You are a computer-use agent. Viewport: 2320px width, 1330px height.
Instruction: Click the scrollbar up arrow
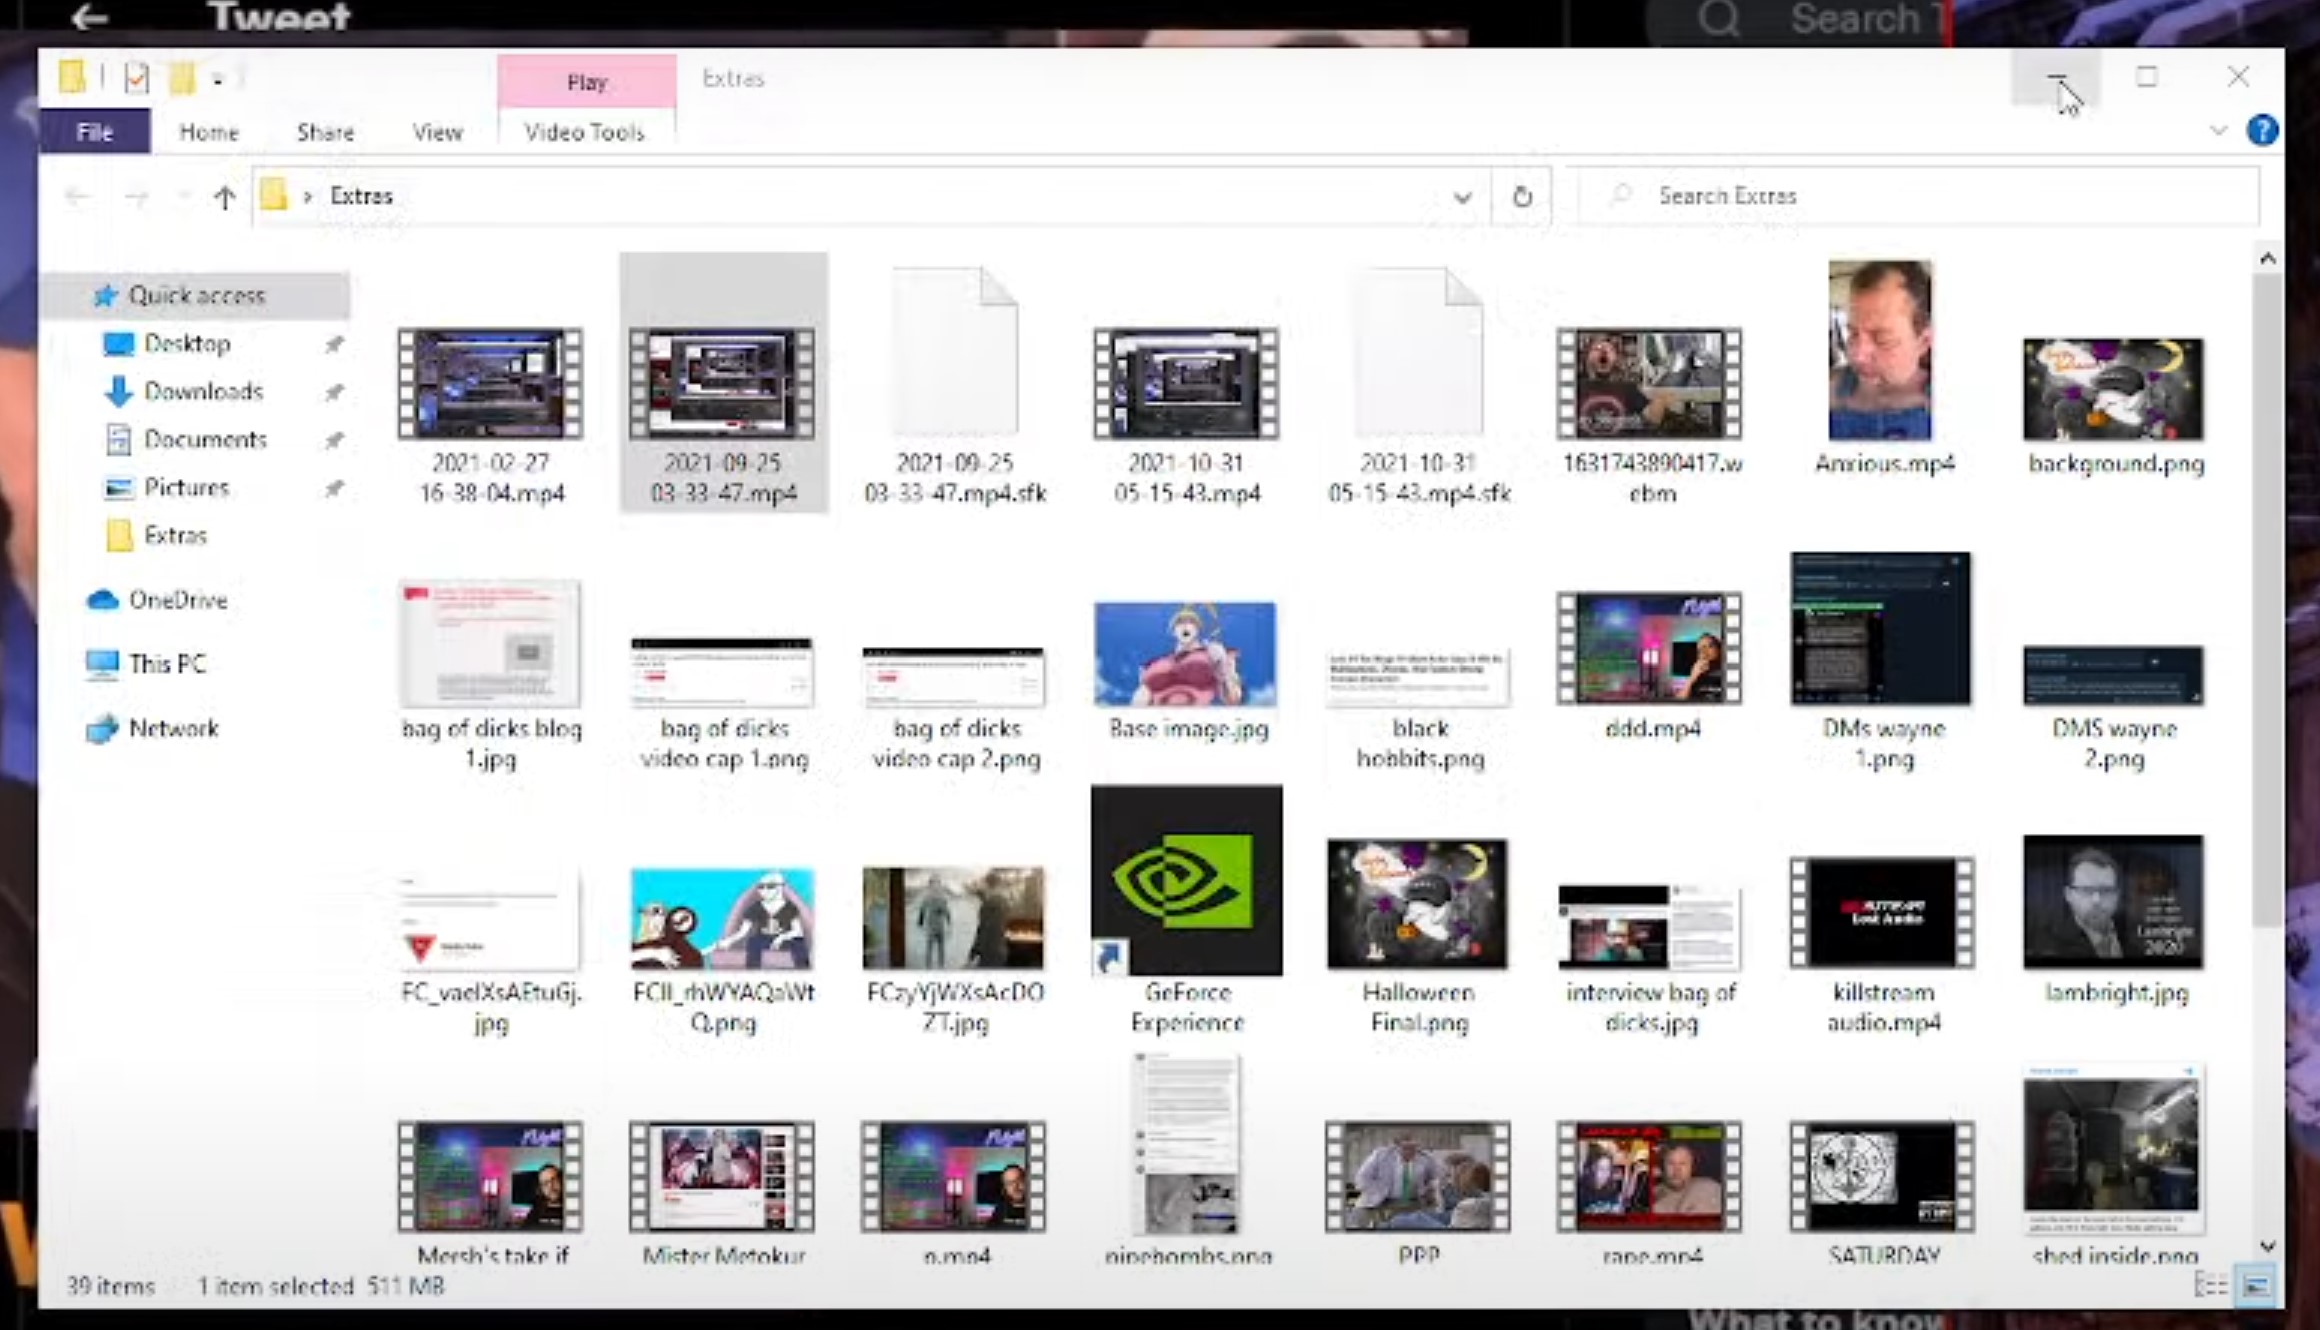pos(2268,259)
